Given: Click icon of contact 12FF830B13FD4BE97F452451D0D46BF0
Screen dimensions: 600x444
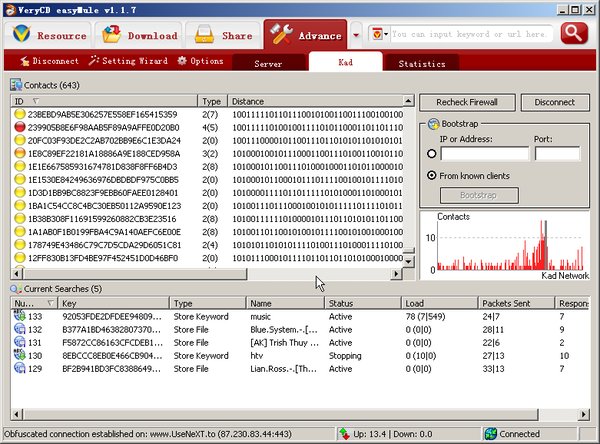Looking at the screenshot, I should click(x=20, y=258).
